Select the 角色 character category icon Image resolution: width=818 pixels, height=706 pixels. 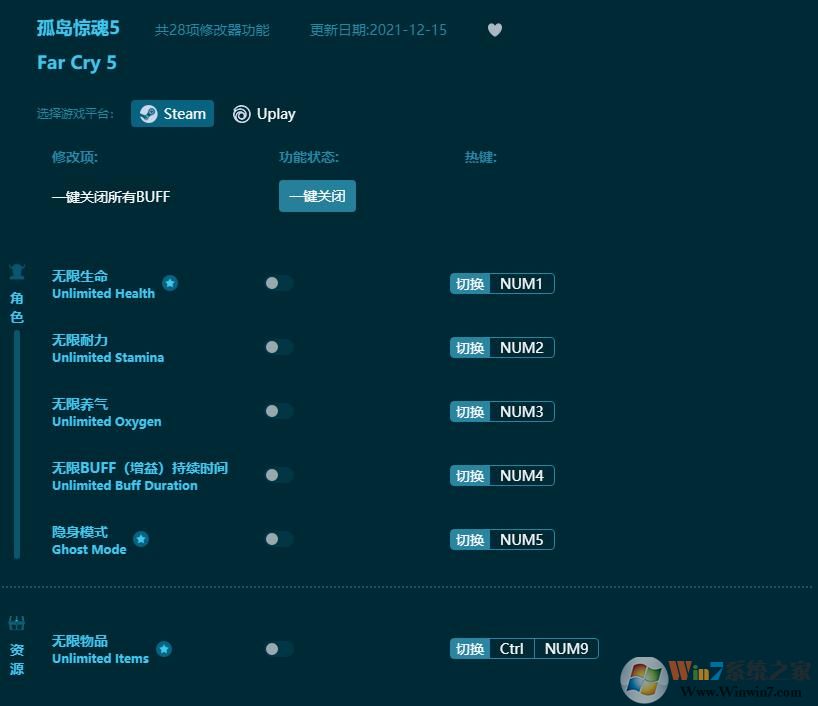(16, 271)
